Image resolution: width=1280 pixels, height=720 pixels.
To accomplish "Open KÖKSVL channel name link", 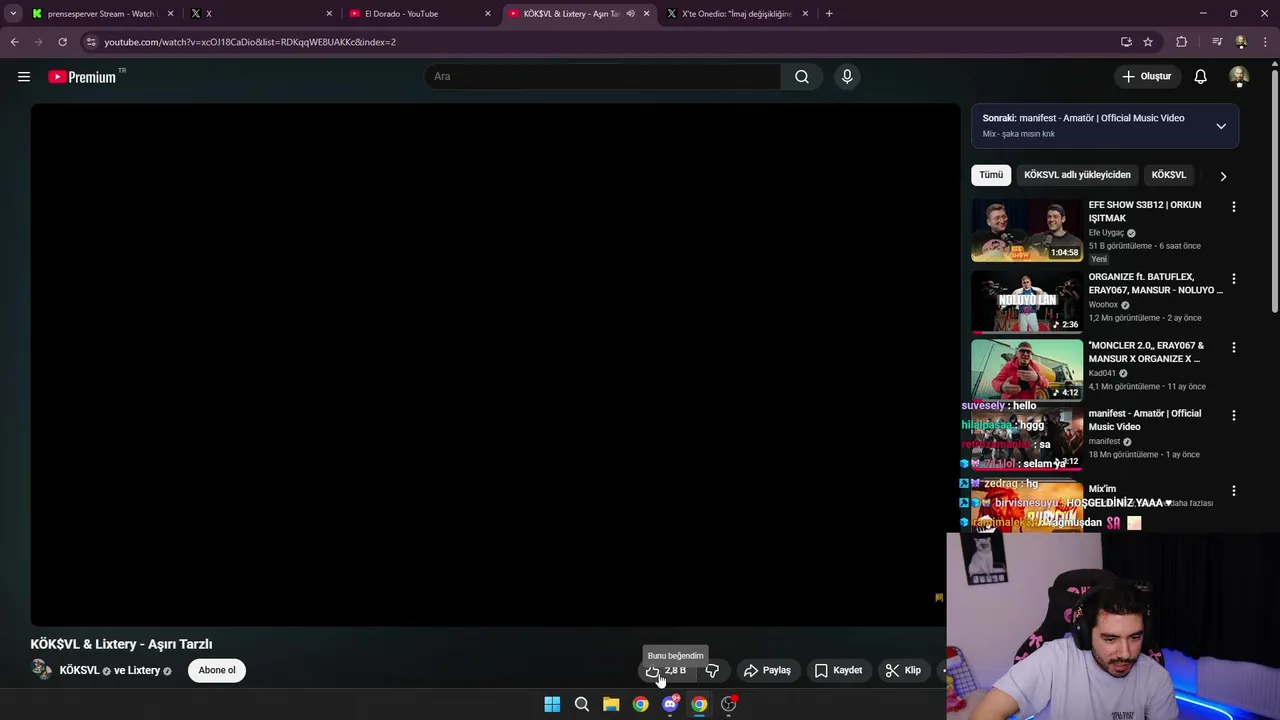I will 79,671.
